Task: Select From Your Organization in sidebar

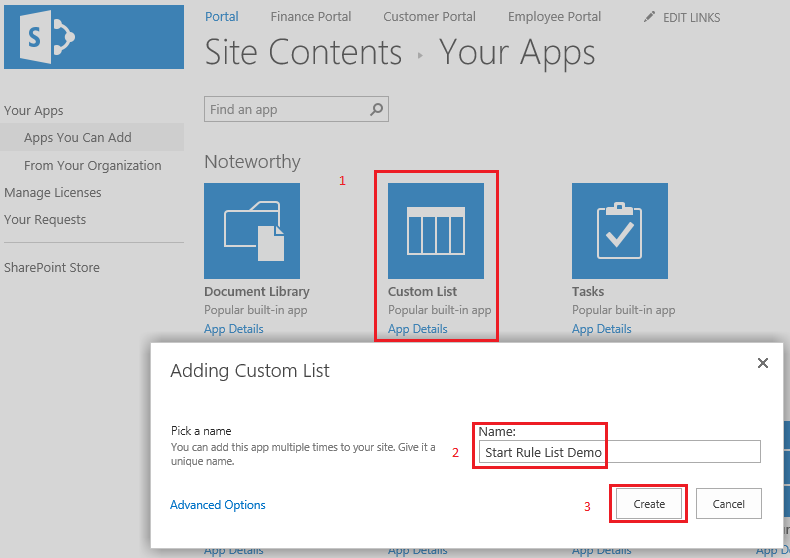Action: click(92, 166)
